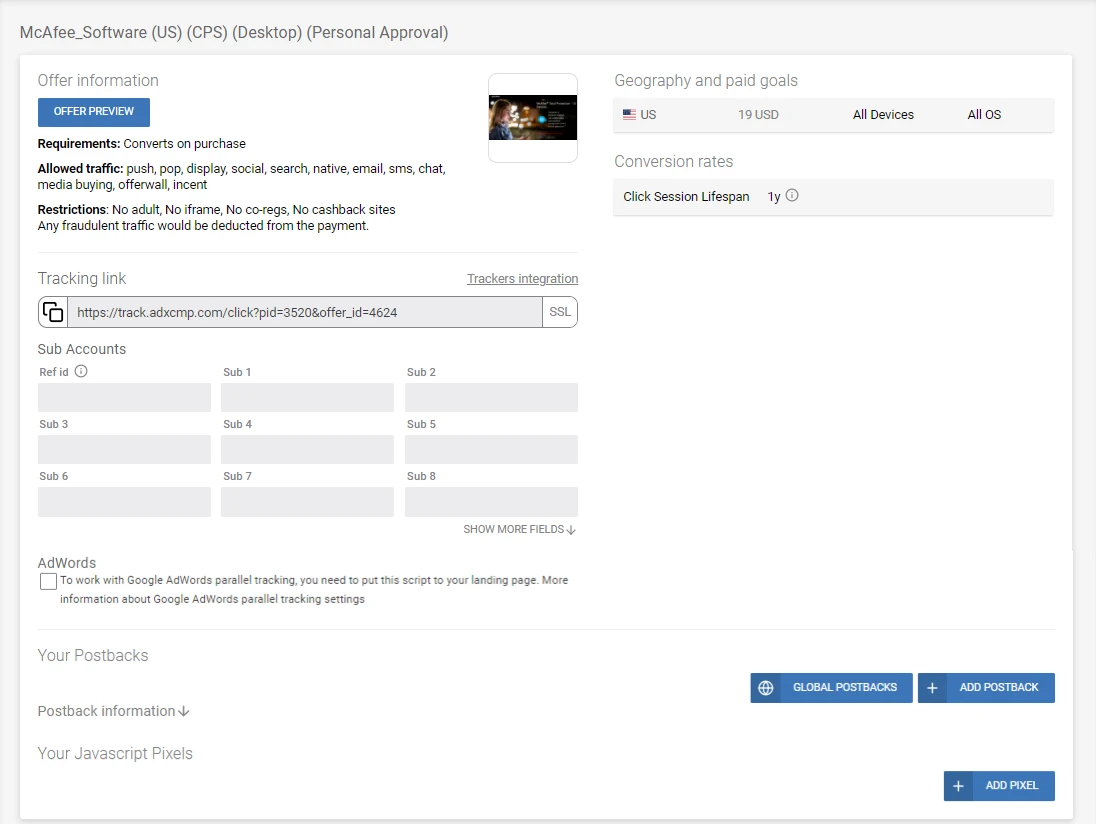Image resolution: width=1096 pixels, height=824 pixels.
Task: Click the offer preview thumbnail image
Action: point(533,117)
